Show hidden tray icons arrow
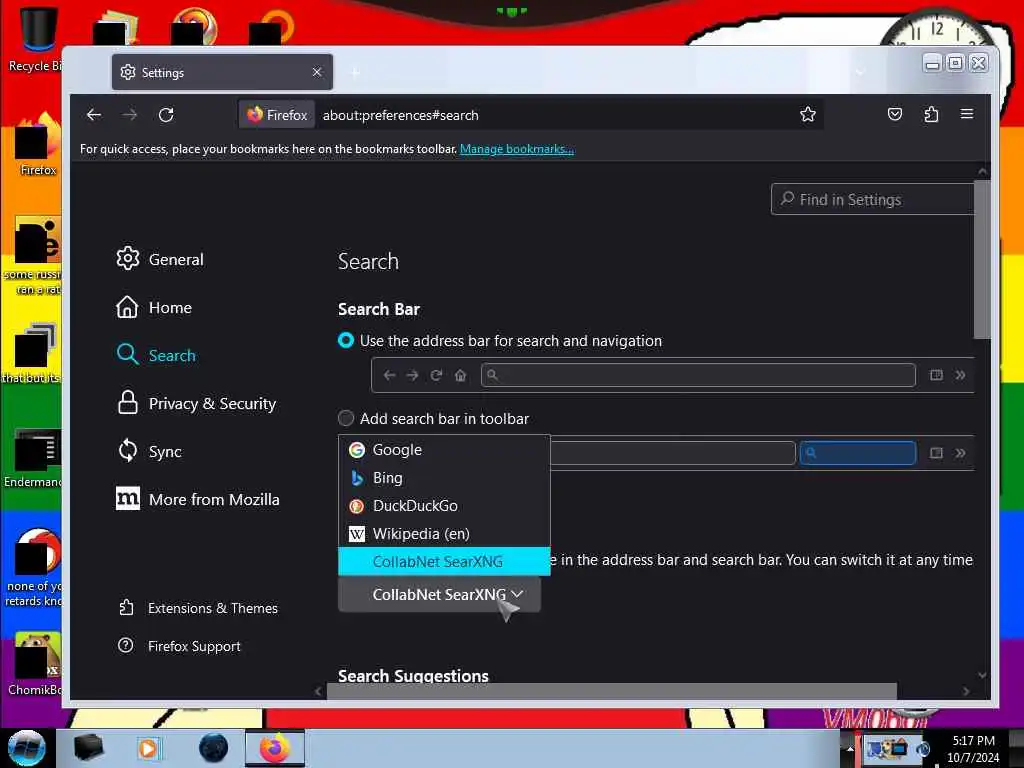The image size is (1024, 768). 850,748
